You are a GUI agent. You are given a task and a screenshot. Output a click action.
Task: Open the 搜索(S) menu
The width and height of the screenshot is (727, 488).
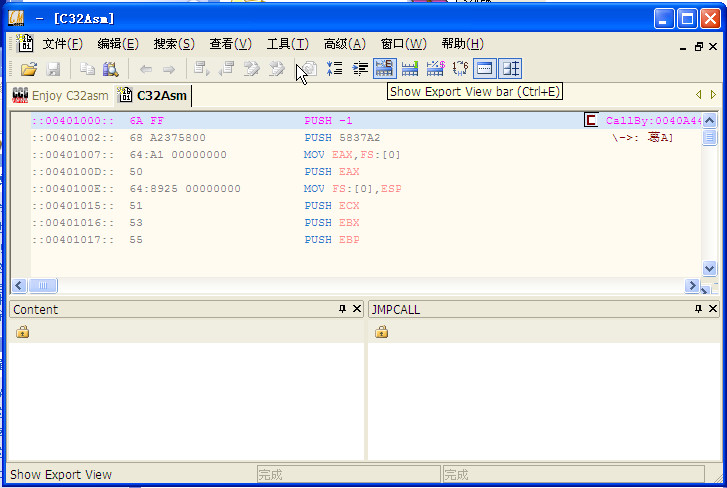[174, 44]
